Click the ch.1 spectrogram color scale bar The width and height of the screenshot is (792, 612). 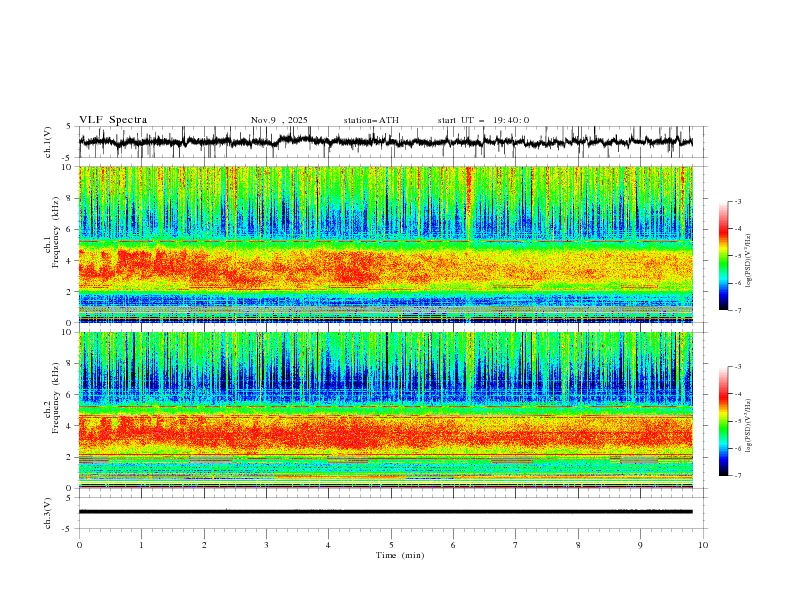[x=723, y=256]
